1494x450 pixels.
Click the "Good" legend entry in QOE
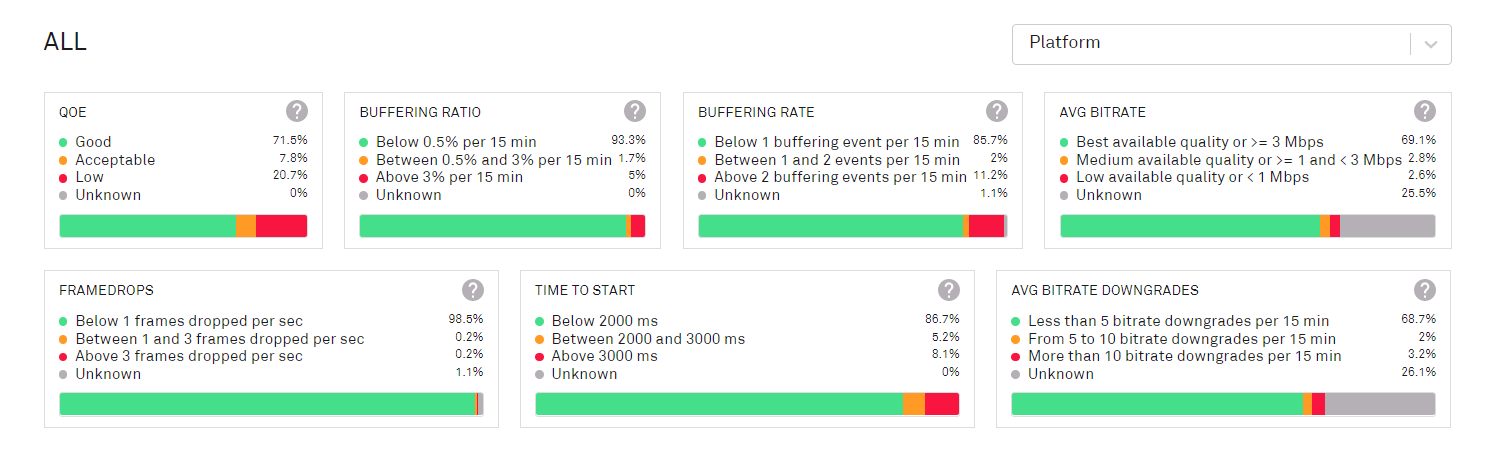point(93,142)
